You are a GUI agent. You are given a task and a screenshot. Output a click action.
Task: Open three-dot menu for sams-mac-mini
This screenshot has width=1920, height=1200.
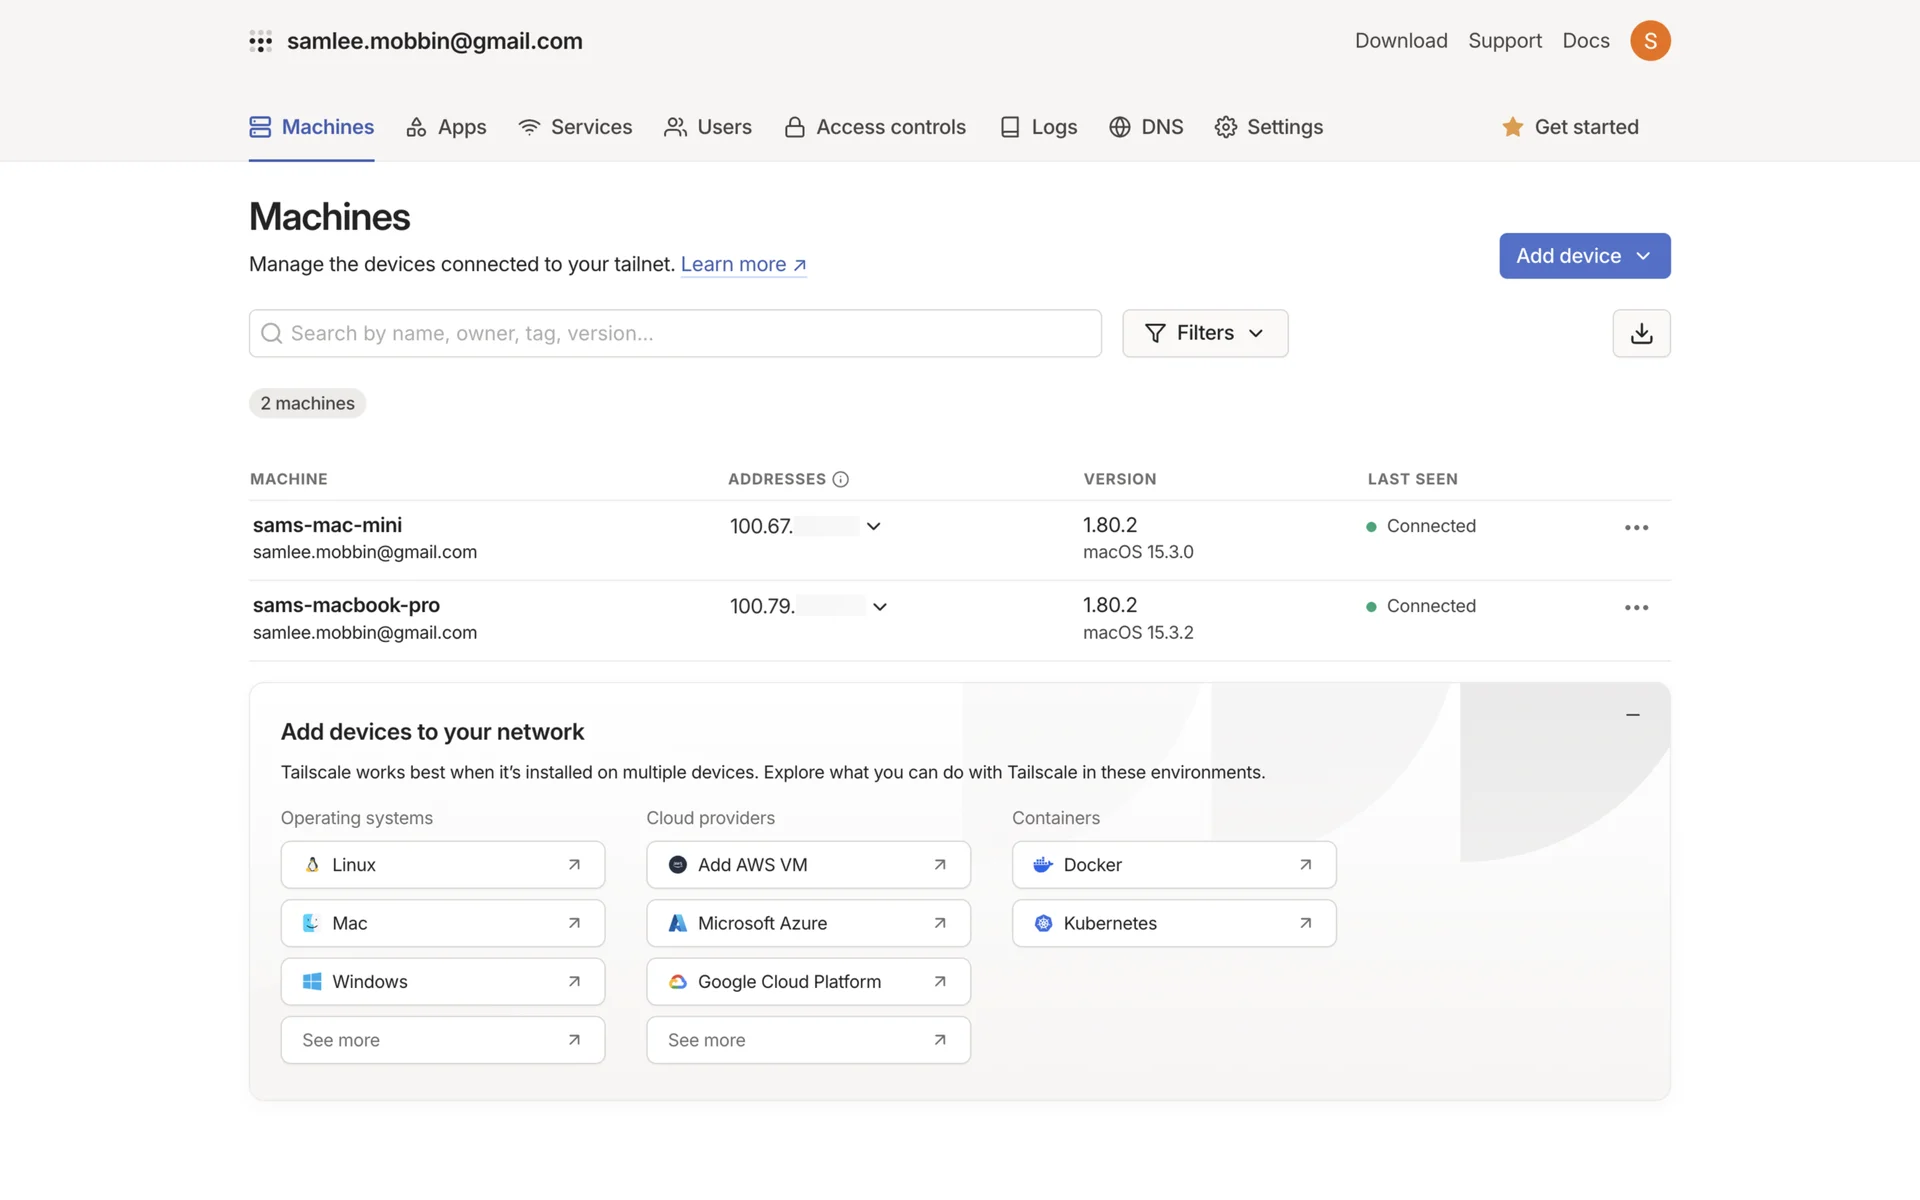(x=1636, y=527)
